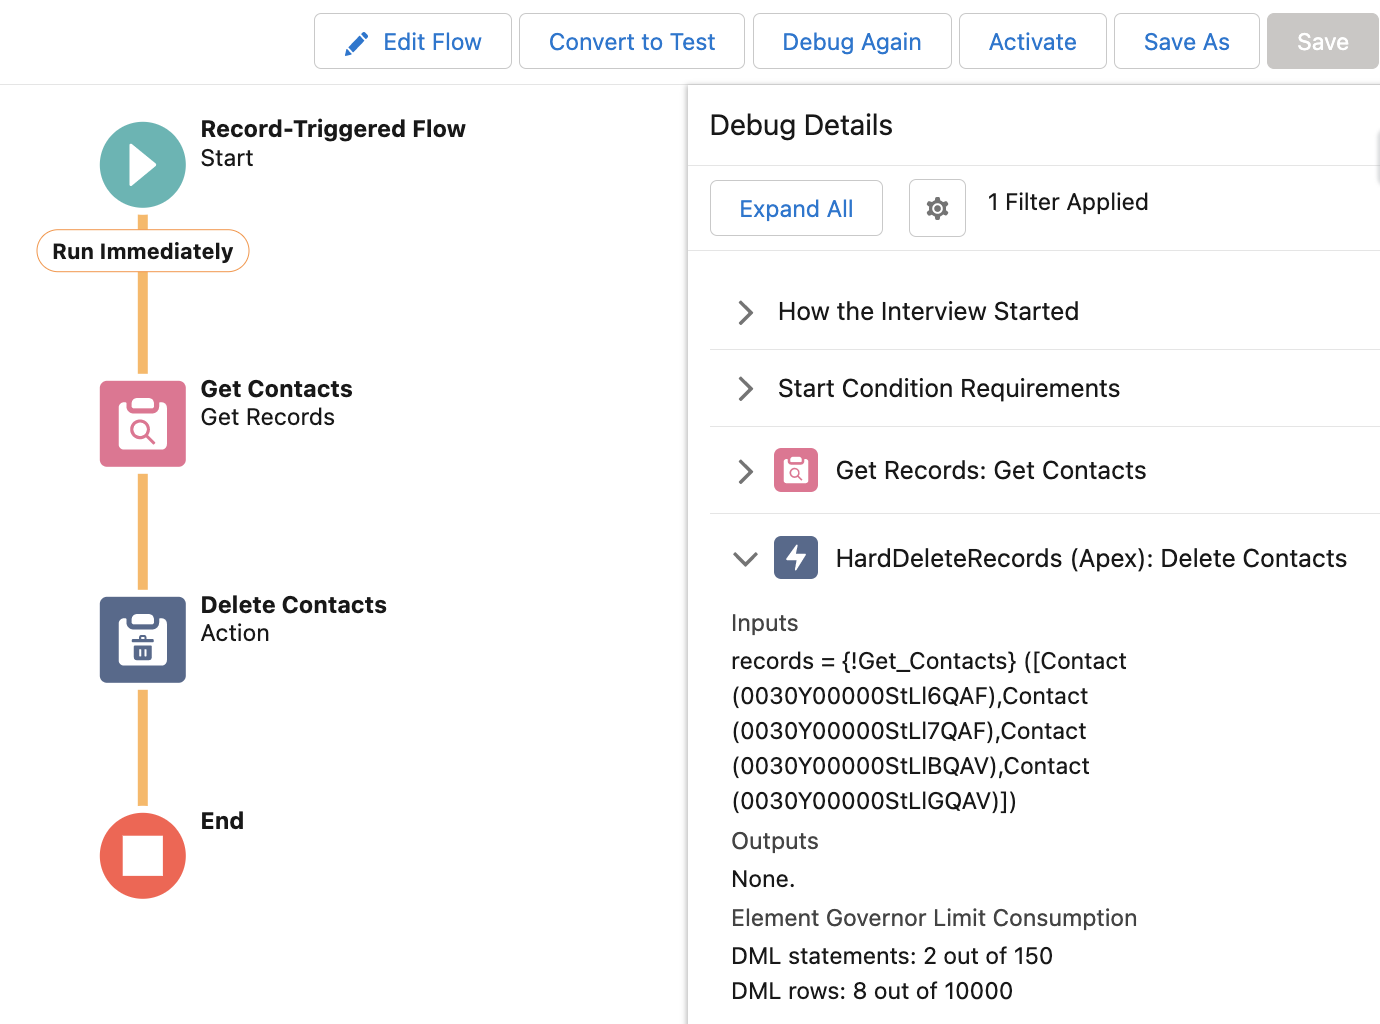Click the Run Immediately label on the flow path
1380x1024 pixels.
142,251
